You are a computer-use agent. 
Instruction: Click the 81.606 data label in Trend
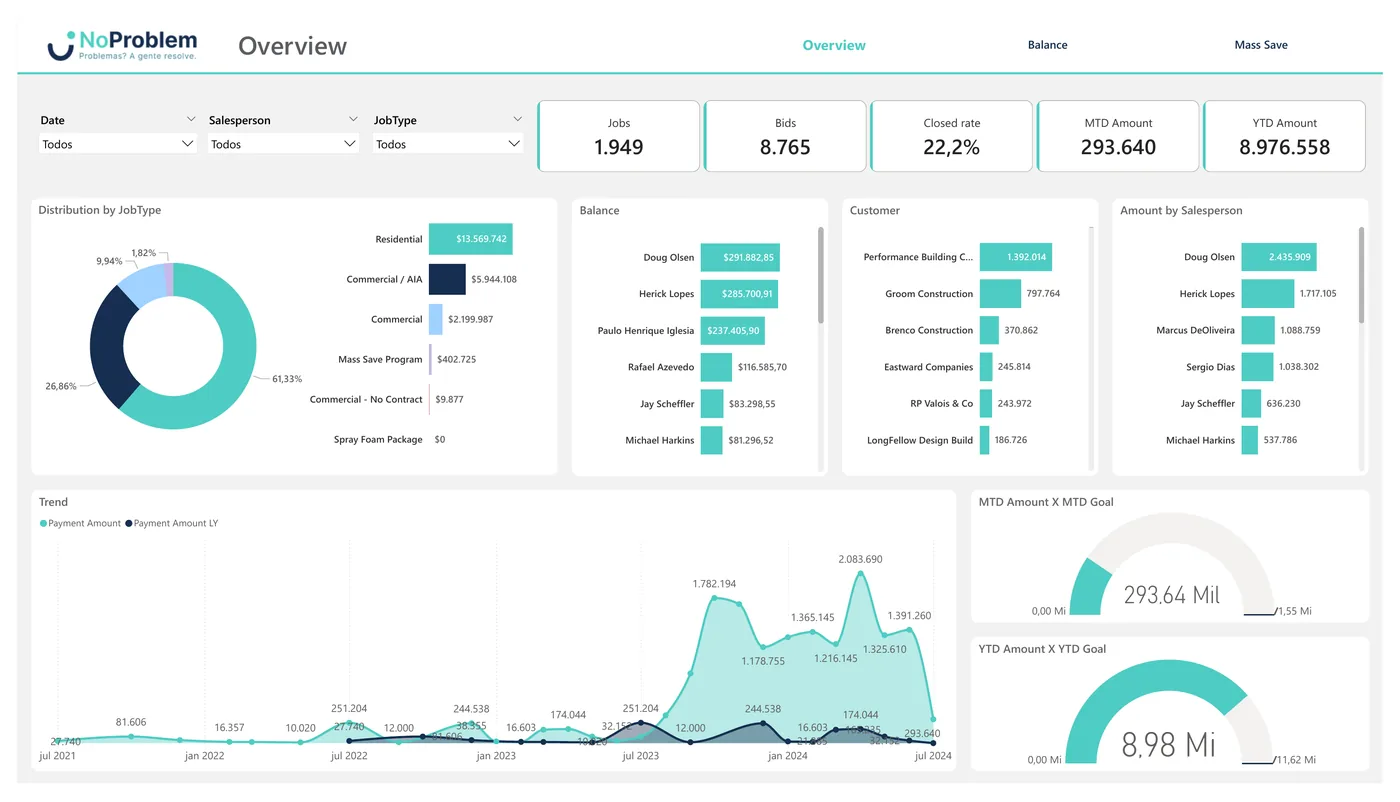tap(131, 722)
